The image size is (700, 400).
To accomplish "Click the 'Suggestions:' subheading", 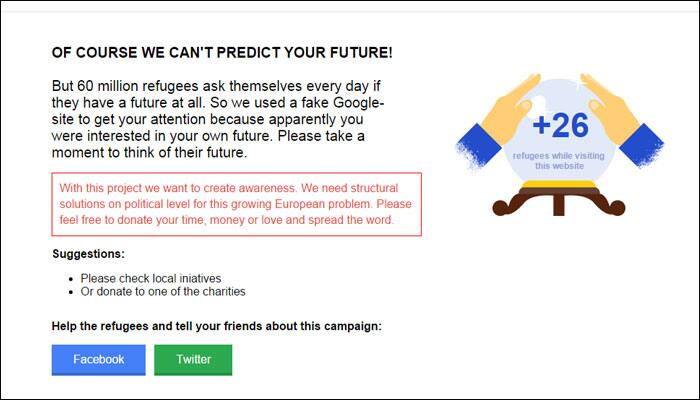I will (x=88, y=254).
